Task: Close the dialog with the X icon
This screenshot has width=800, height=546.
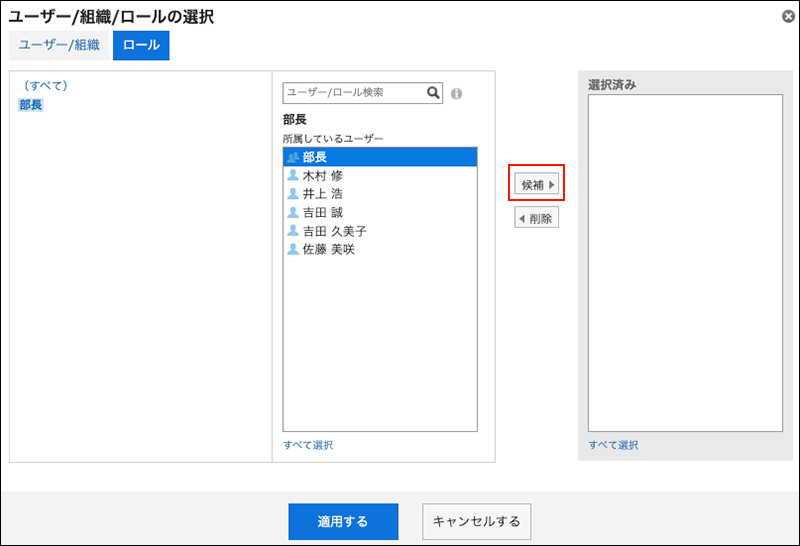Action: tap(788, 17)
